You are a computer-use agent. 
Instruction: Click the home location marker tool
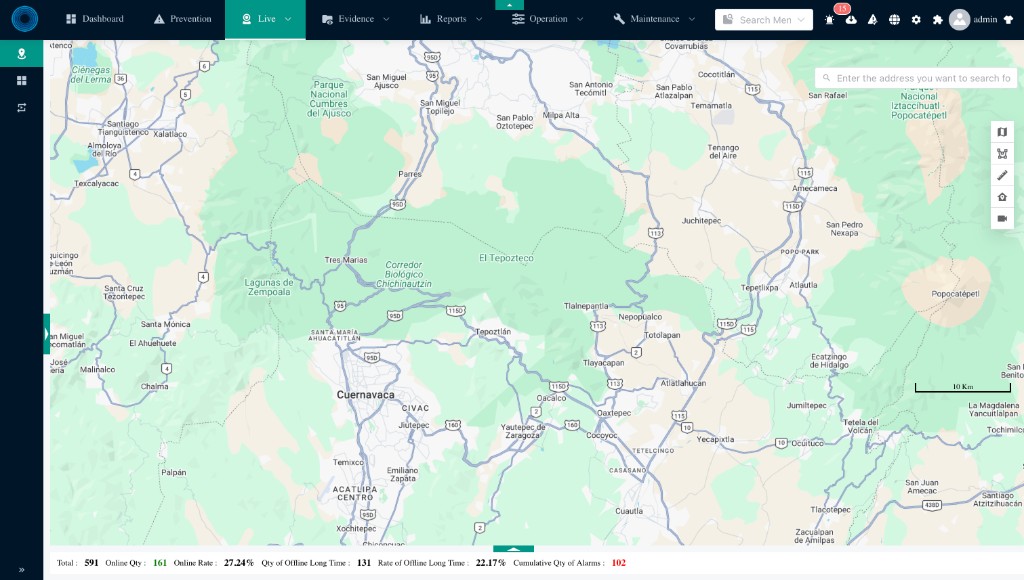[1002, 197]
